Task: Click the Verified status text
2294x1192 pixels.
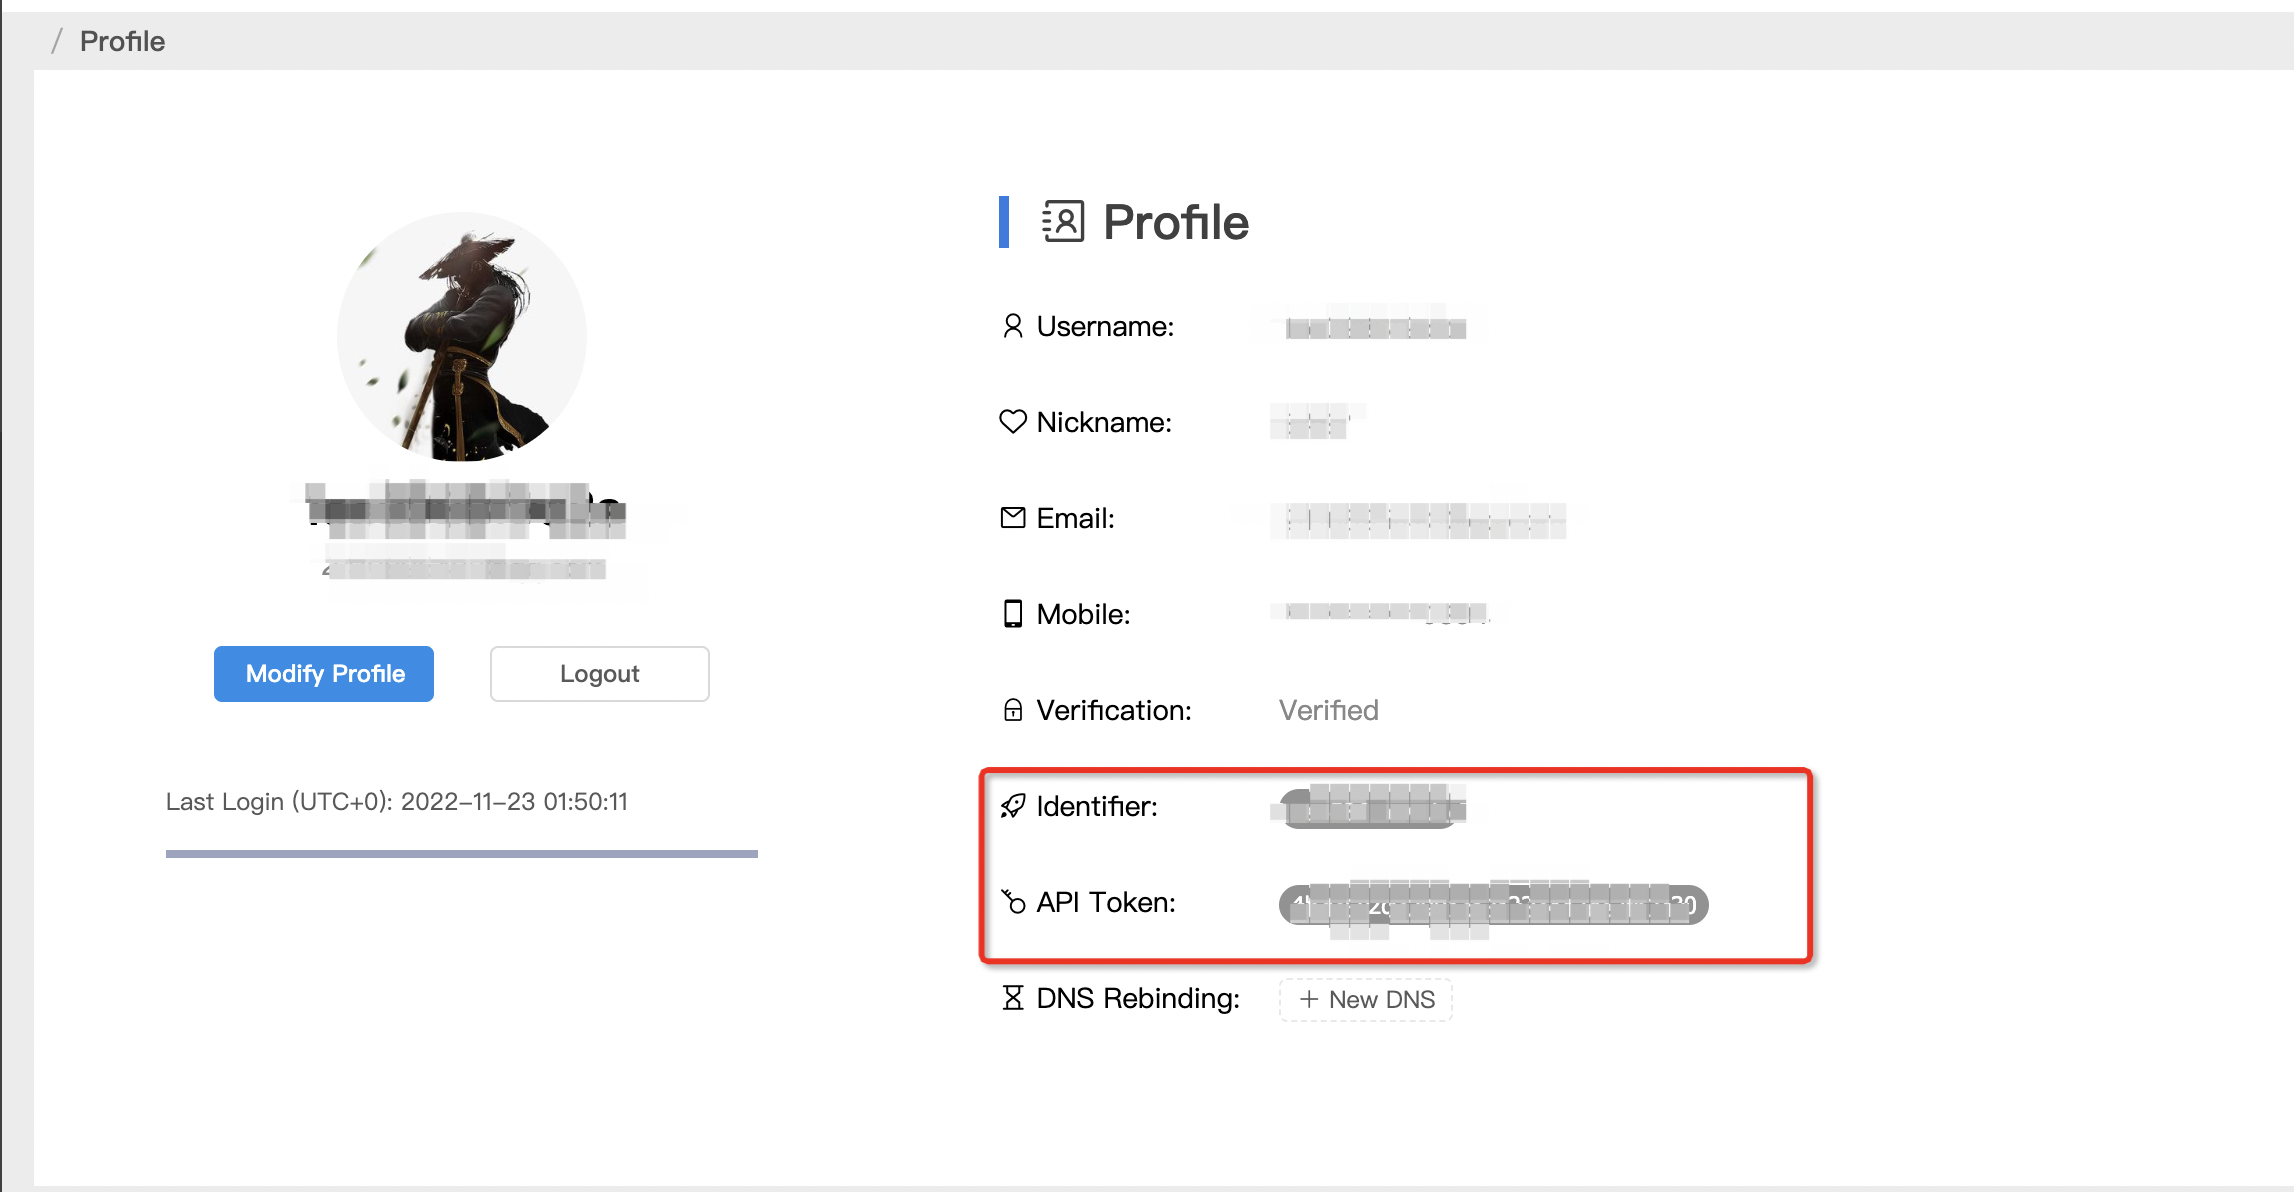Action: click(x=1328, y=710)
